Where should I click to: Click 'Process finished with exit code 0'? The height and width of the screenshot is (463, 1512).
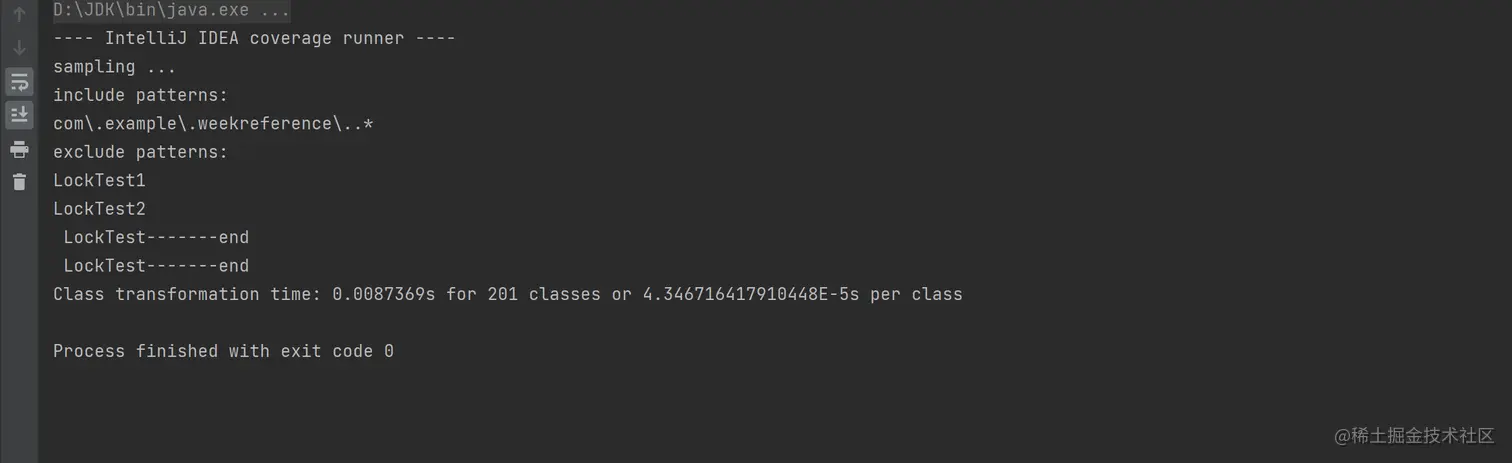pos(223,351)
